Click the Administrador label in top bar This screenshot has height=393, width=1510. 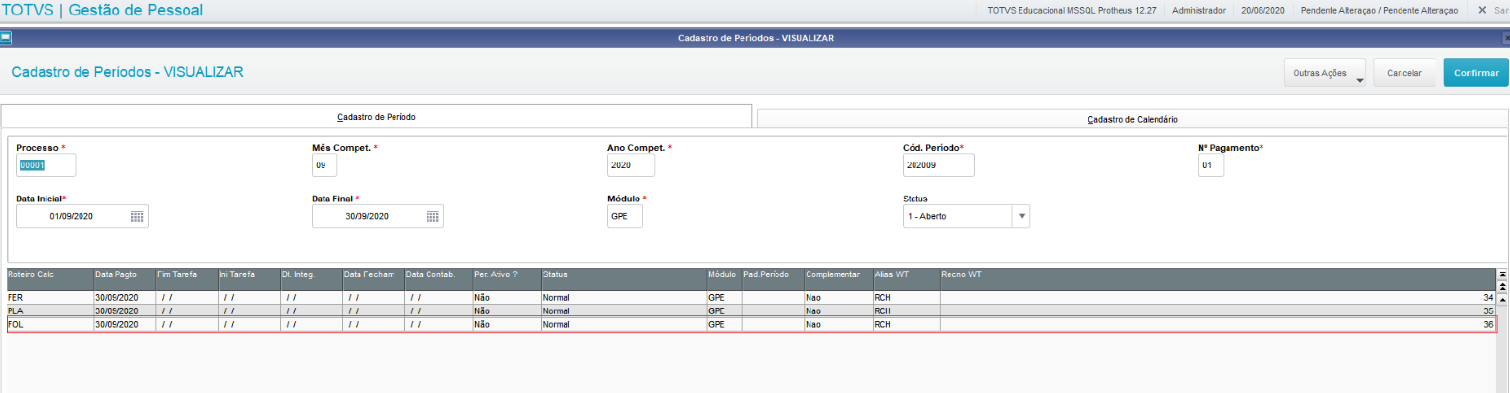(1199, 10)
